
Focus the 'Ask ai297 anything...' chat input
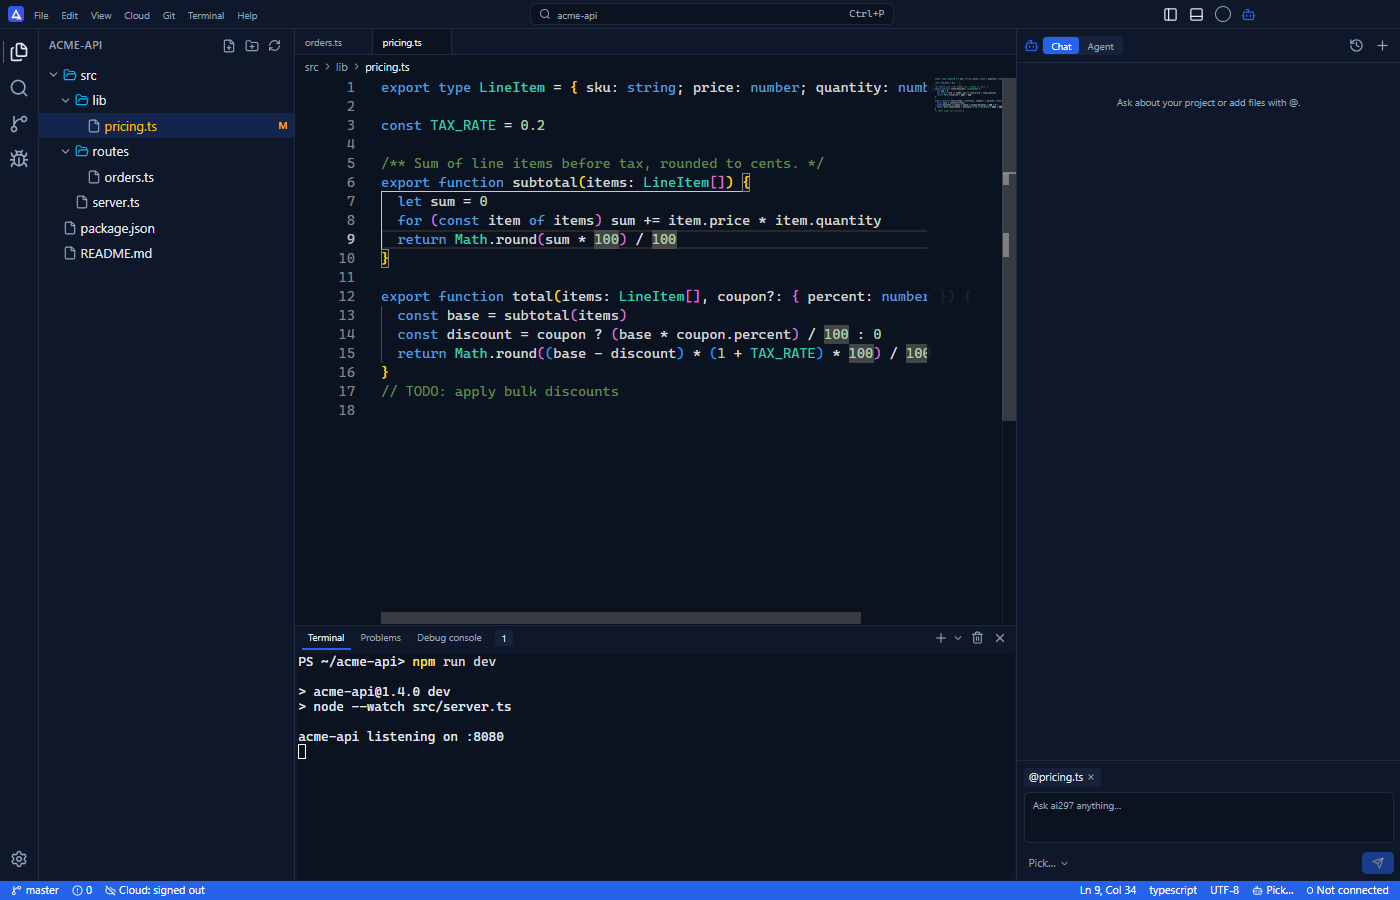pyautogui.click(x=1208, y=817)
